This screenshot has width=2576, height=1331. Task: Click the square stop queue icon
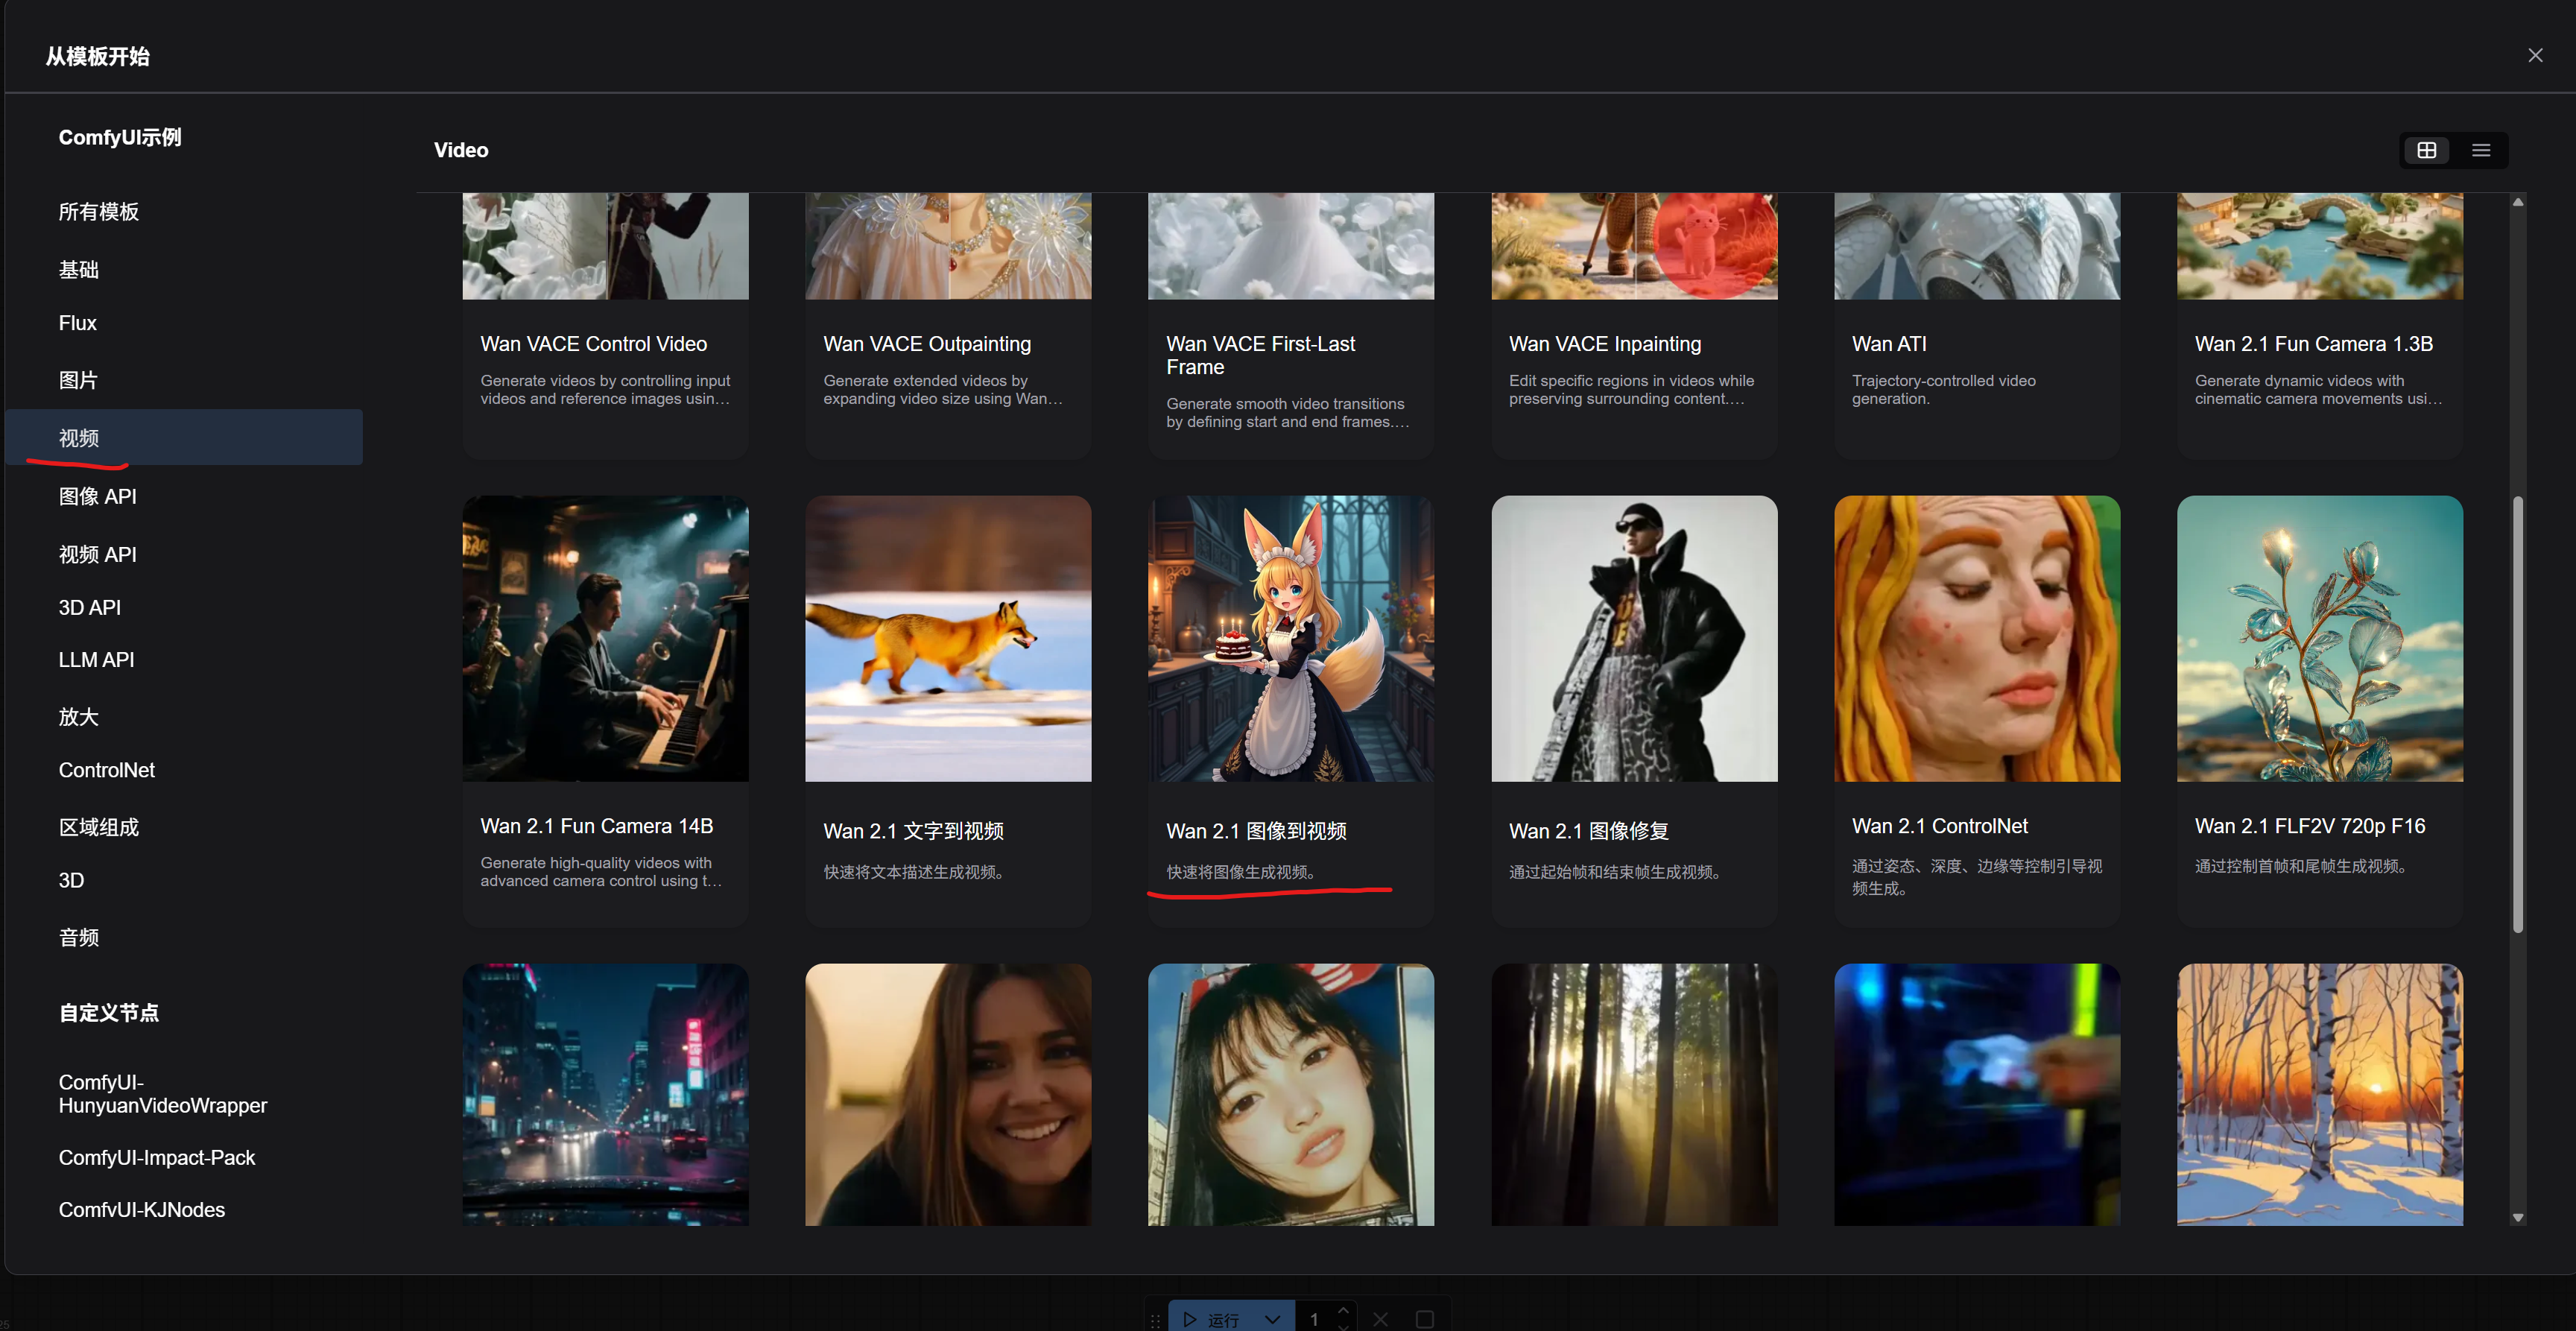[1425, 1319]
